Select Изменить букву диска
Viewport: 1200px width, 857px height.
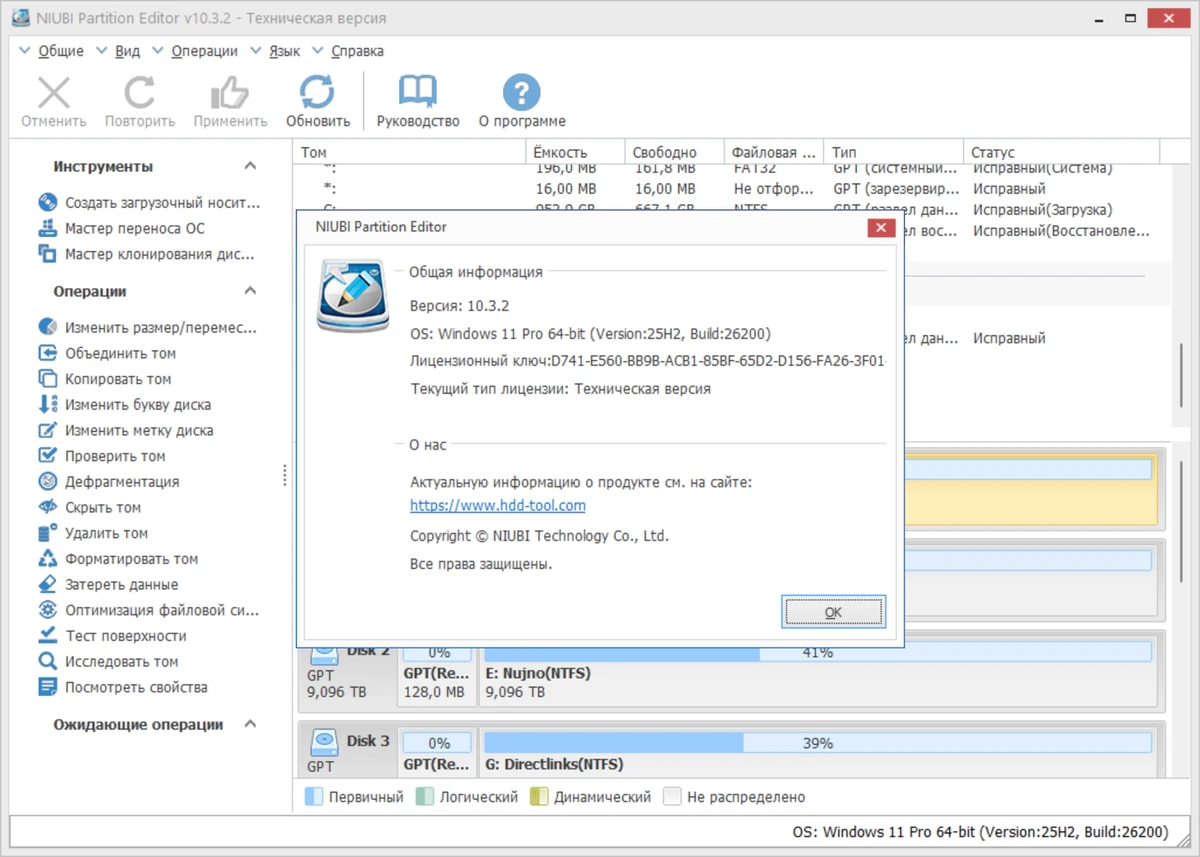pyautogui.click(x=125, y=405)
